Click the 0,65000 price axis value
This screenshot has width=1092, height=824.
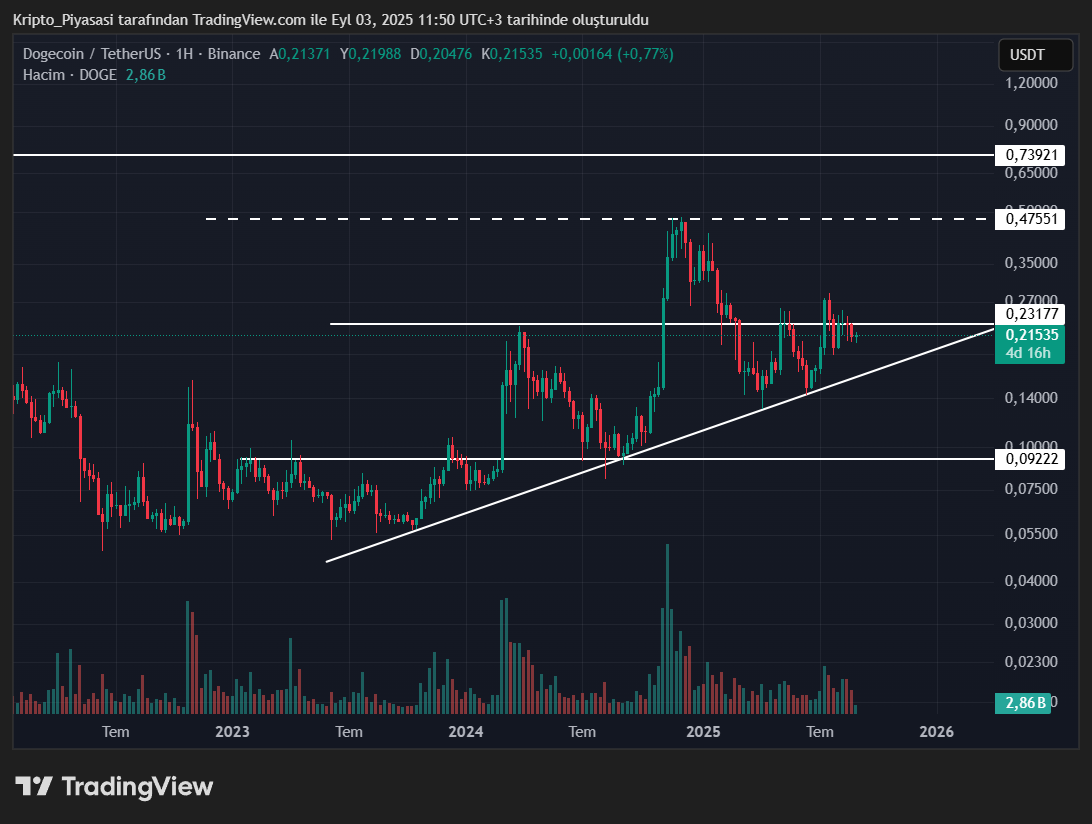(x=1031, y=172)
